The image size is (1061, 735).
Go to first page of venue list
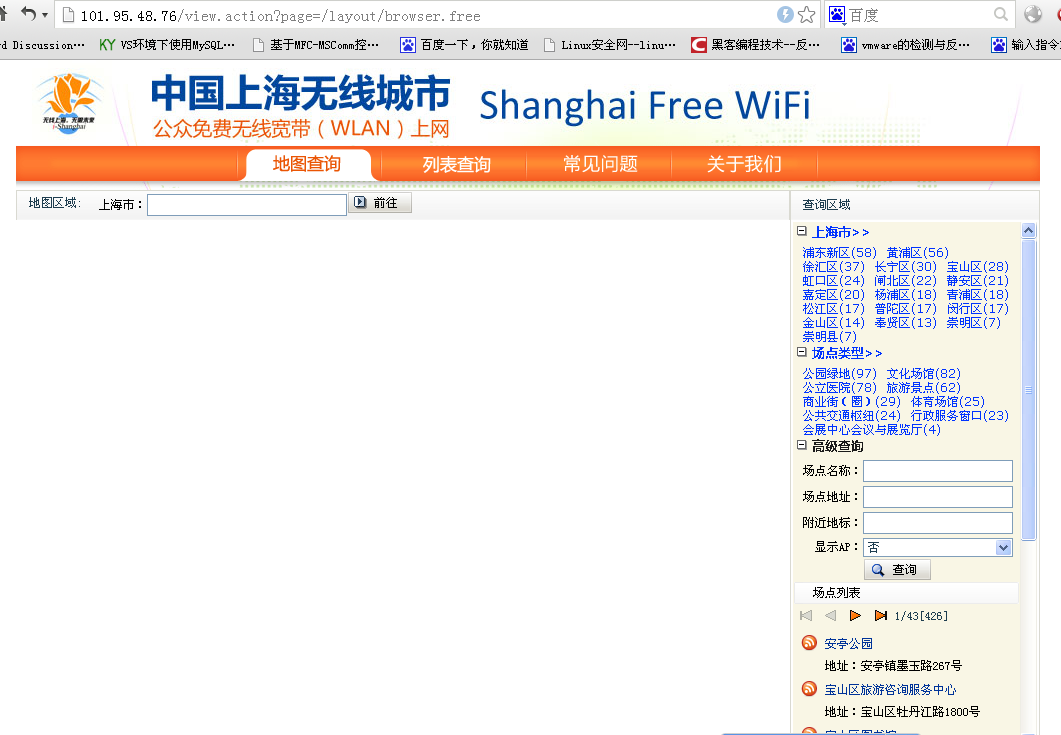click(x=806, y=616)
